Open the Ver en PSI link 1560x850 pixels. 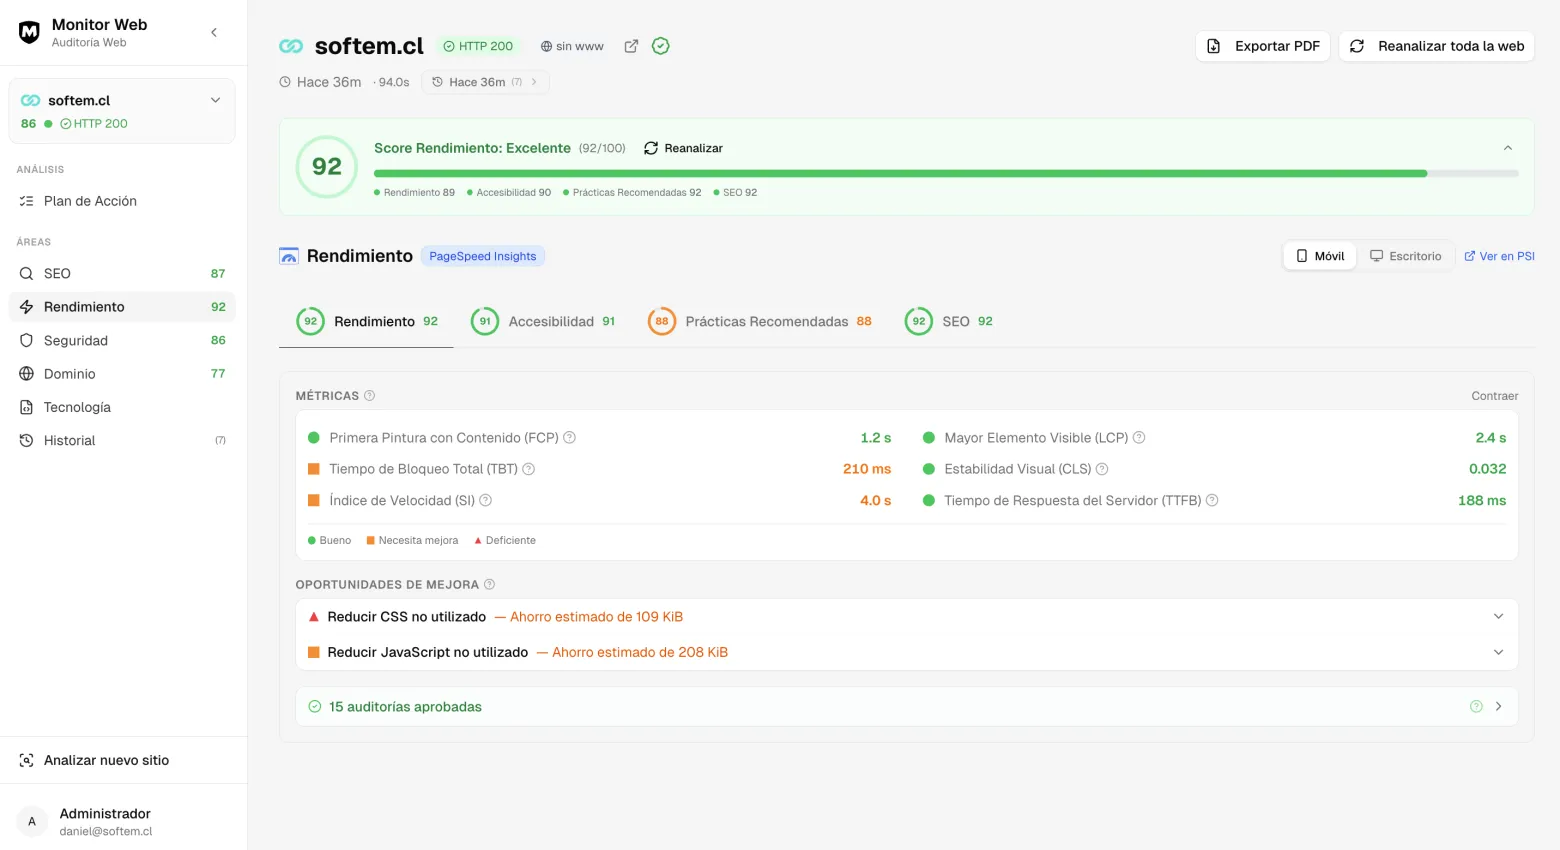[1499, 256]
